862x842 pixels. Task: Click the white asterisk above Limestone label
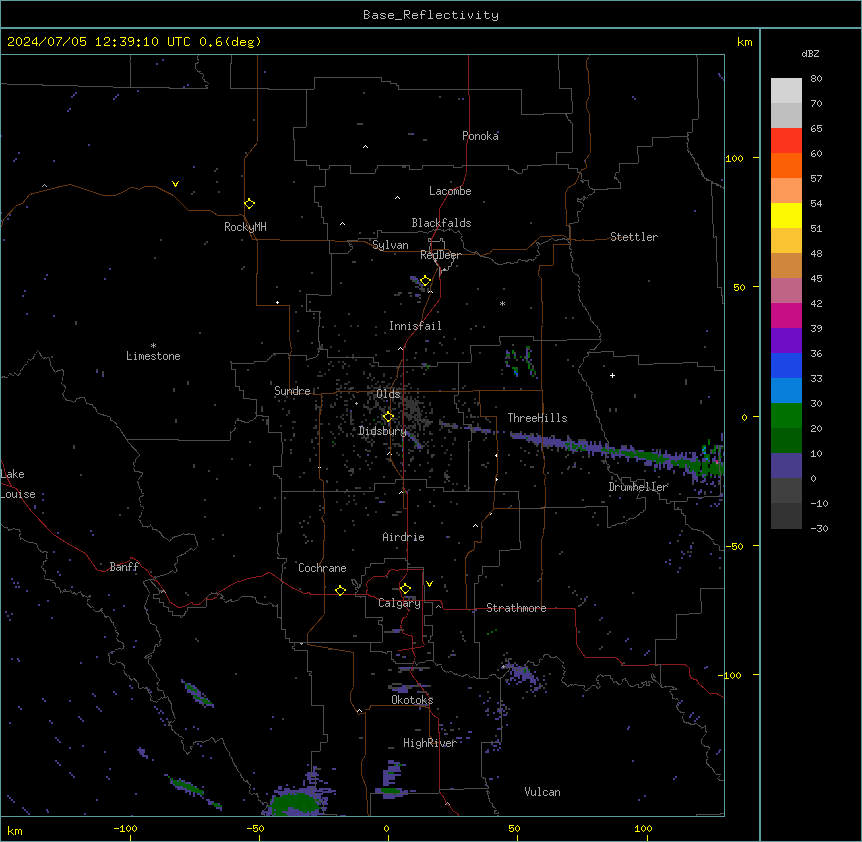[153, 346]
